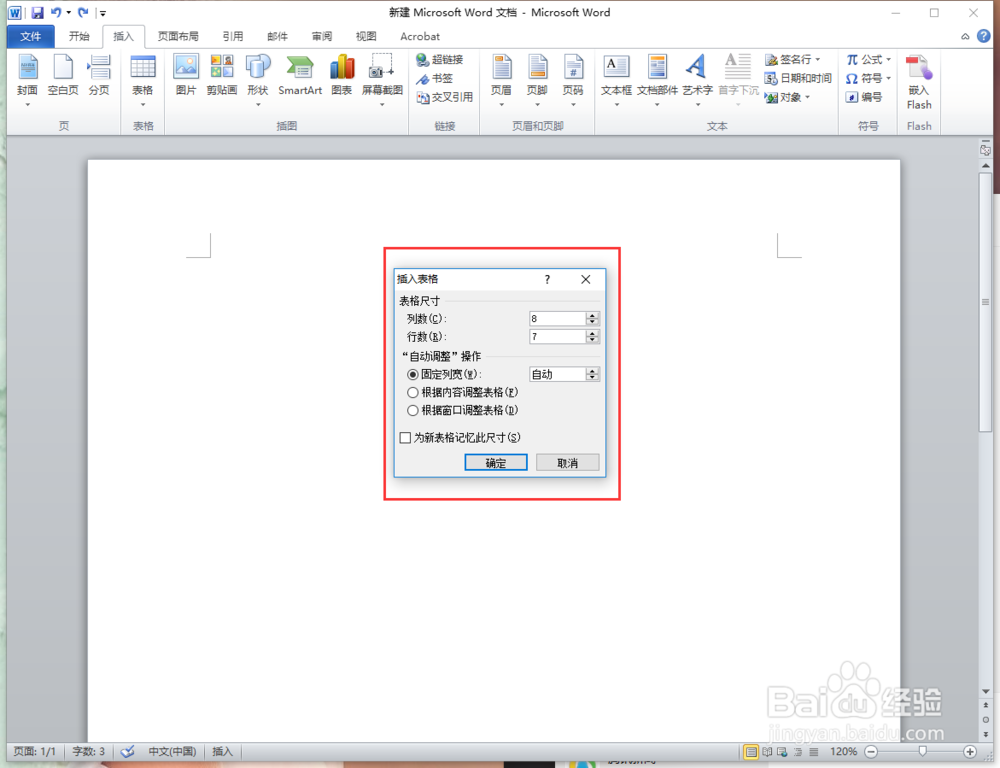Open the Footer (页脚) menu
Image resolution: width=1000 pixels, height=768 pixels.
pos(537,80)
